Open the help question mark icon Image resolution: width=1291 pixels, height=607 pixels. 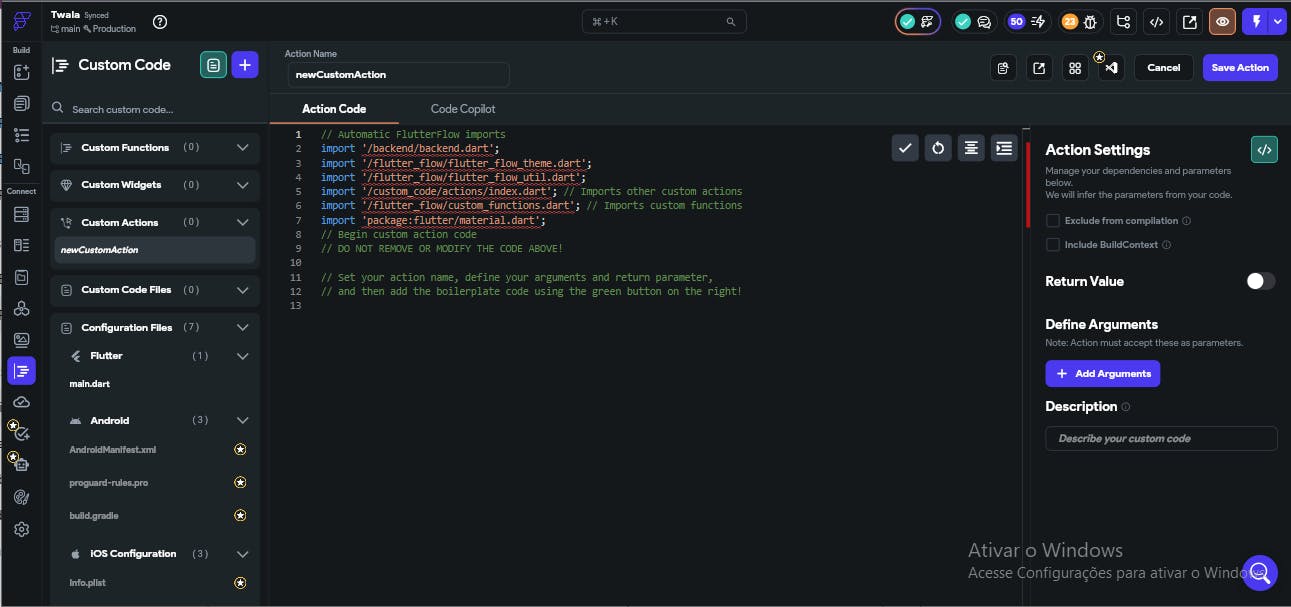(160, 22)
